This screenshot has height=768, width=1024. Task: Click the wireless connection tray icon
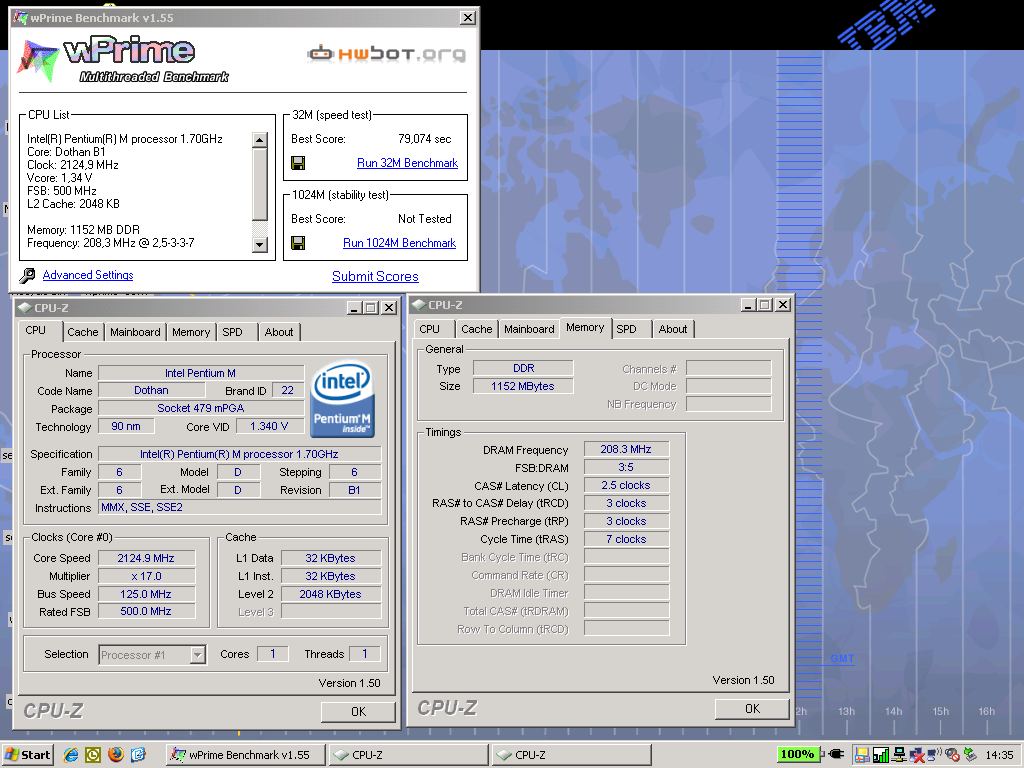935,754
